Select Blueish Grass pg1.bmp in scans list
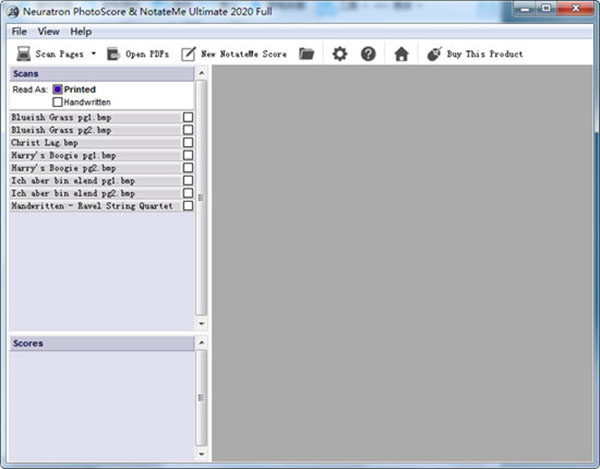This screenshot has width=600, height=469. click(95, 117)
